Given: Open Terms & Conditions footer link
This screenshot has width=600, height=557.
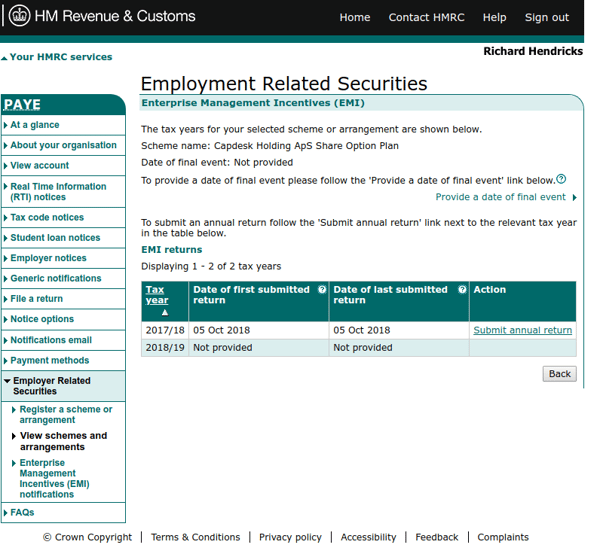Looking at the screenshot, I should click(x=195, y=537).
